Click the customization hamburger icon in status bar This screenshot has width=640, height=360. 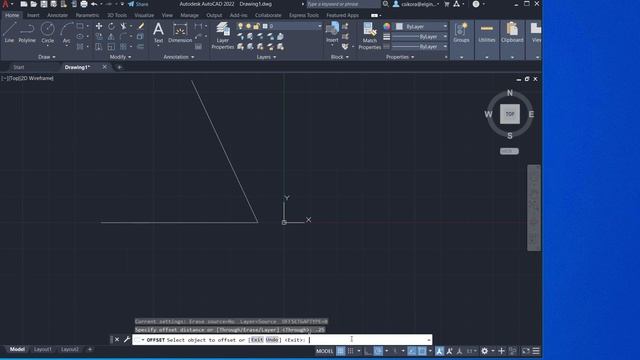(536, 351)
